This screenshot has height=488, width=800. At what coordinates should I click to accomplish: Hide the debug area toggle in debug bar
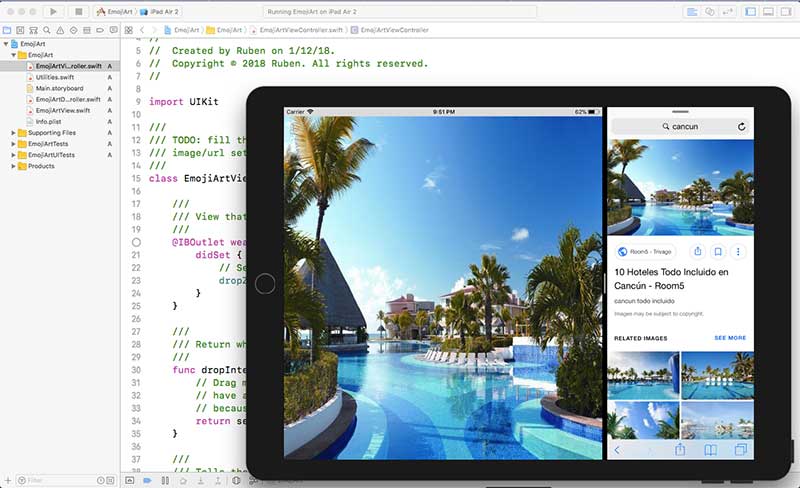tap(130, 480)
